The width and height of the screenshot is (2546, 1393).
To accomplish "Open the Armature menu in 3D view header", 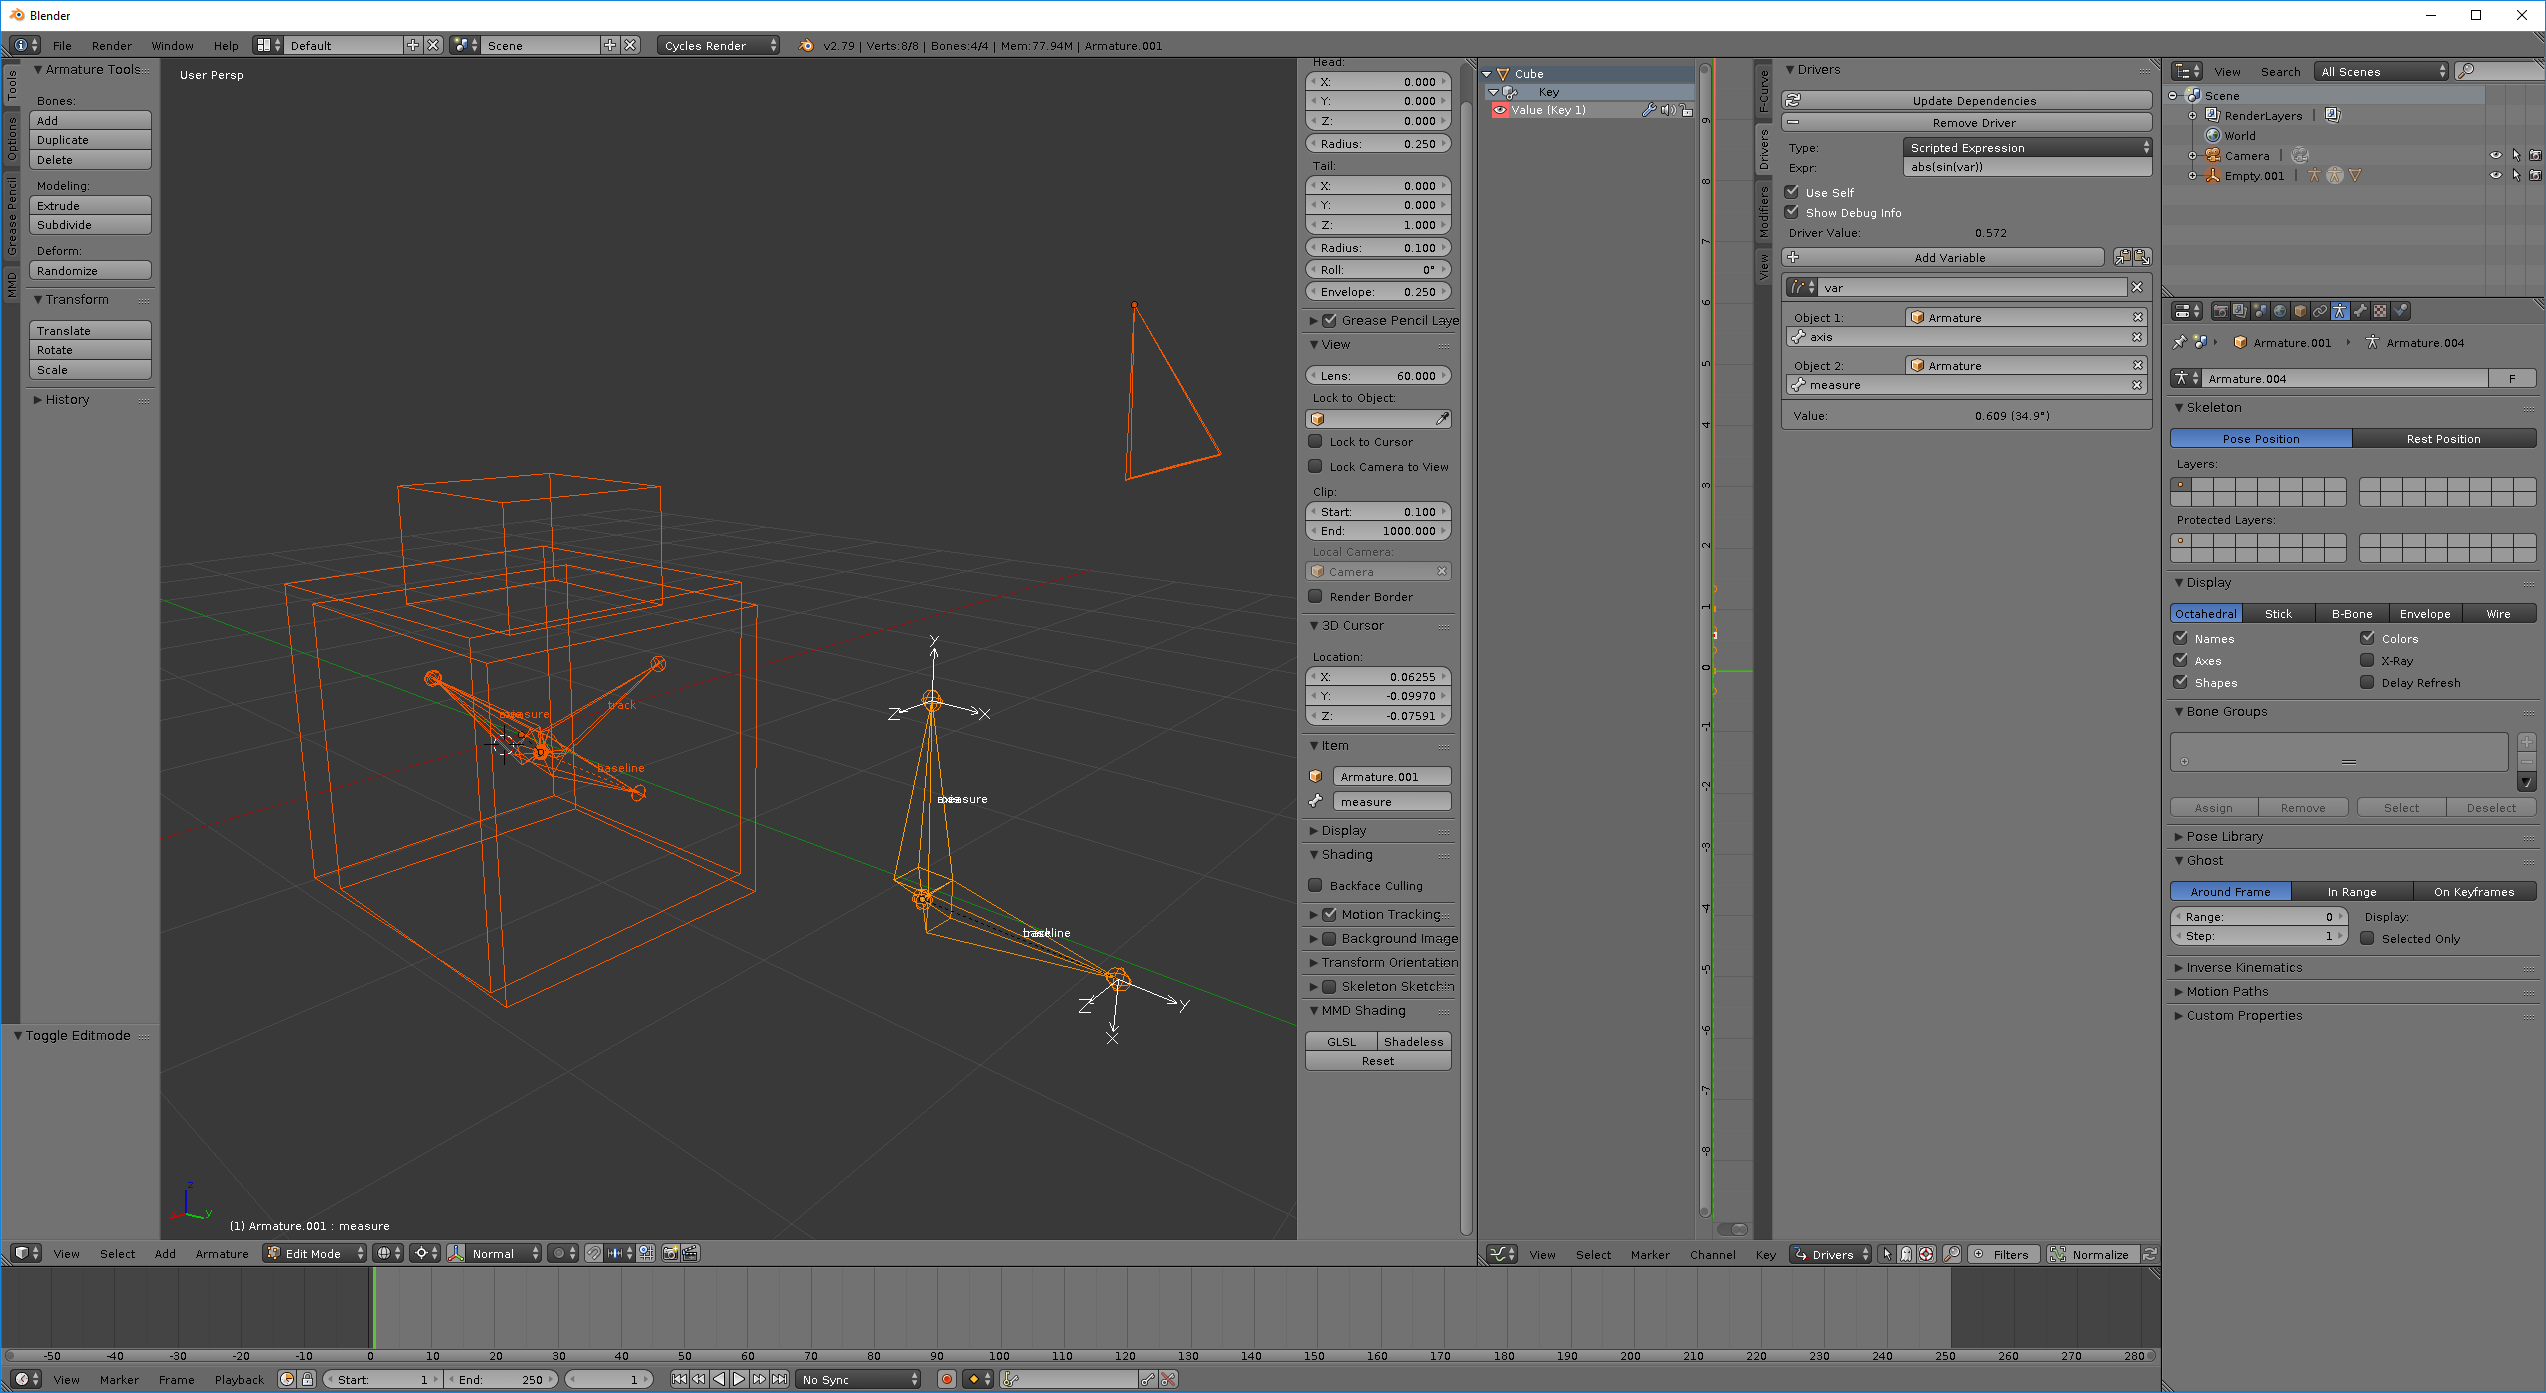I will click(221, 1253).
